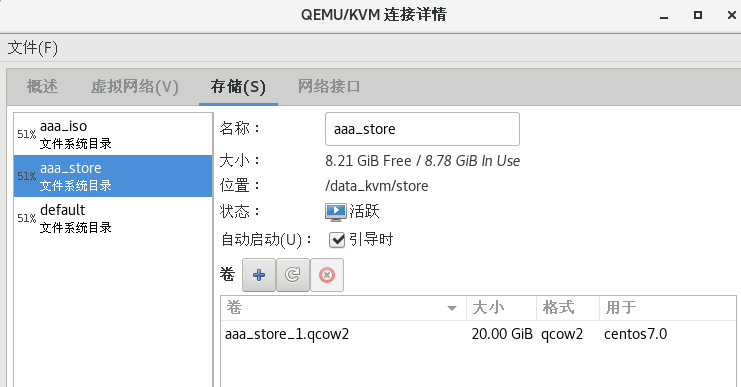Image resolution: width=741 pixels, height=387 pixels.
Task: Add a new volume with the plus icon
Action: pos(259,275)
